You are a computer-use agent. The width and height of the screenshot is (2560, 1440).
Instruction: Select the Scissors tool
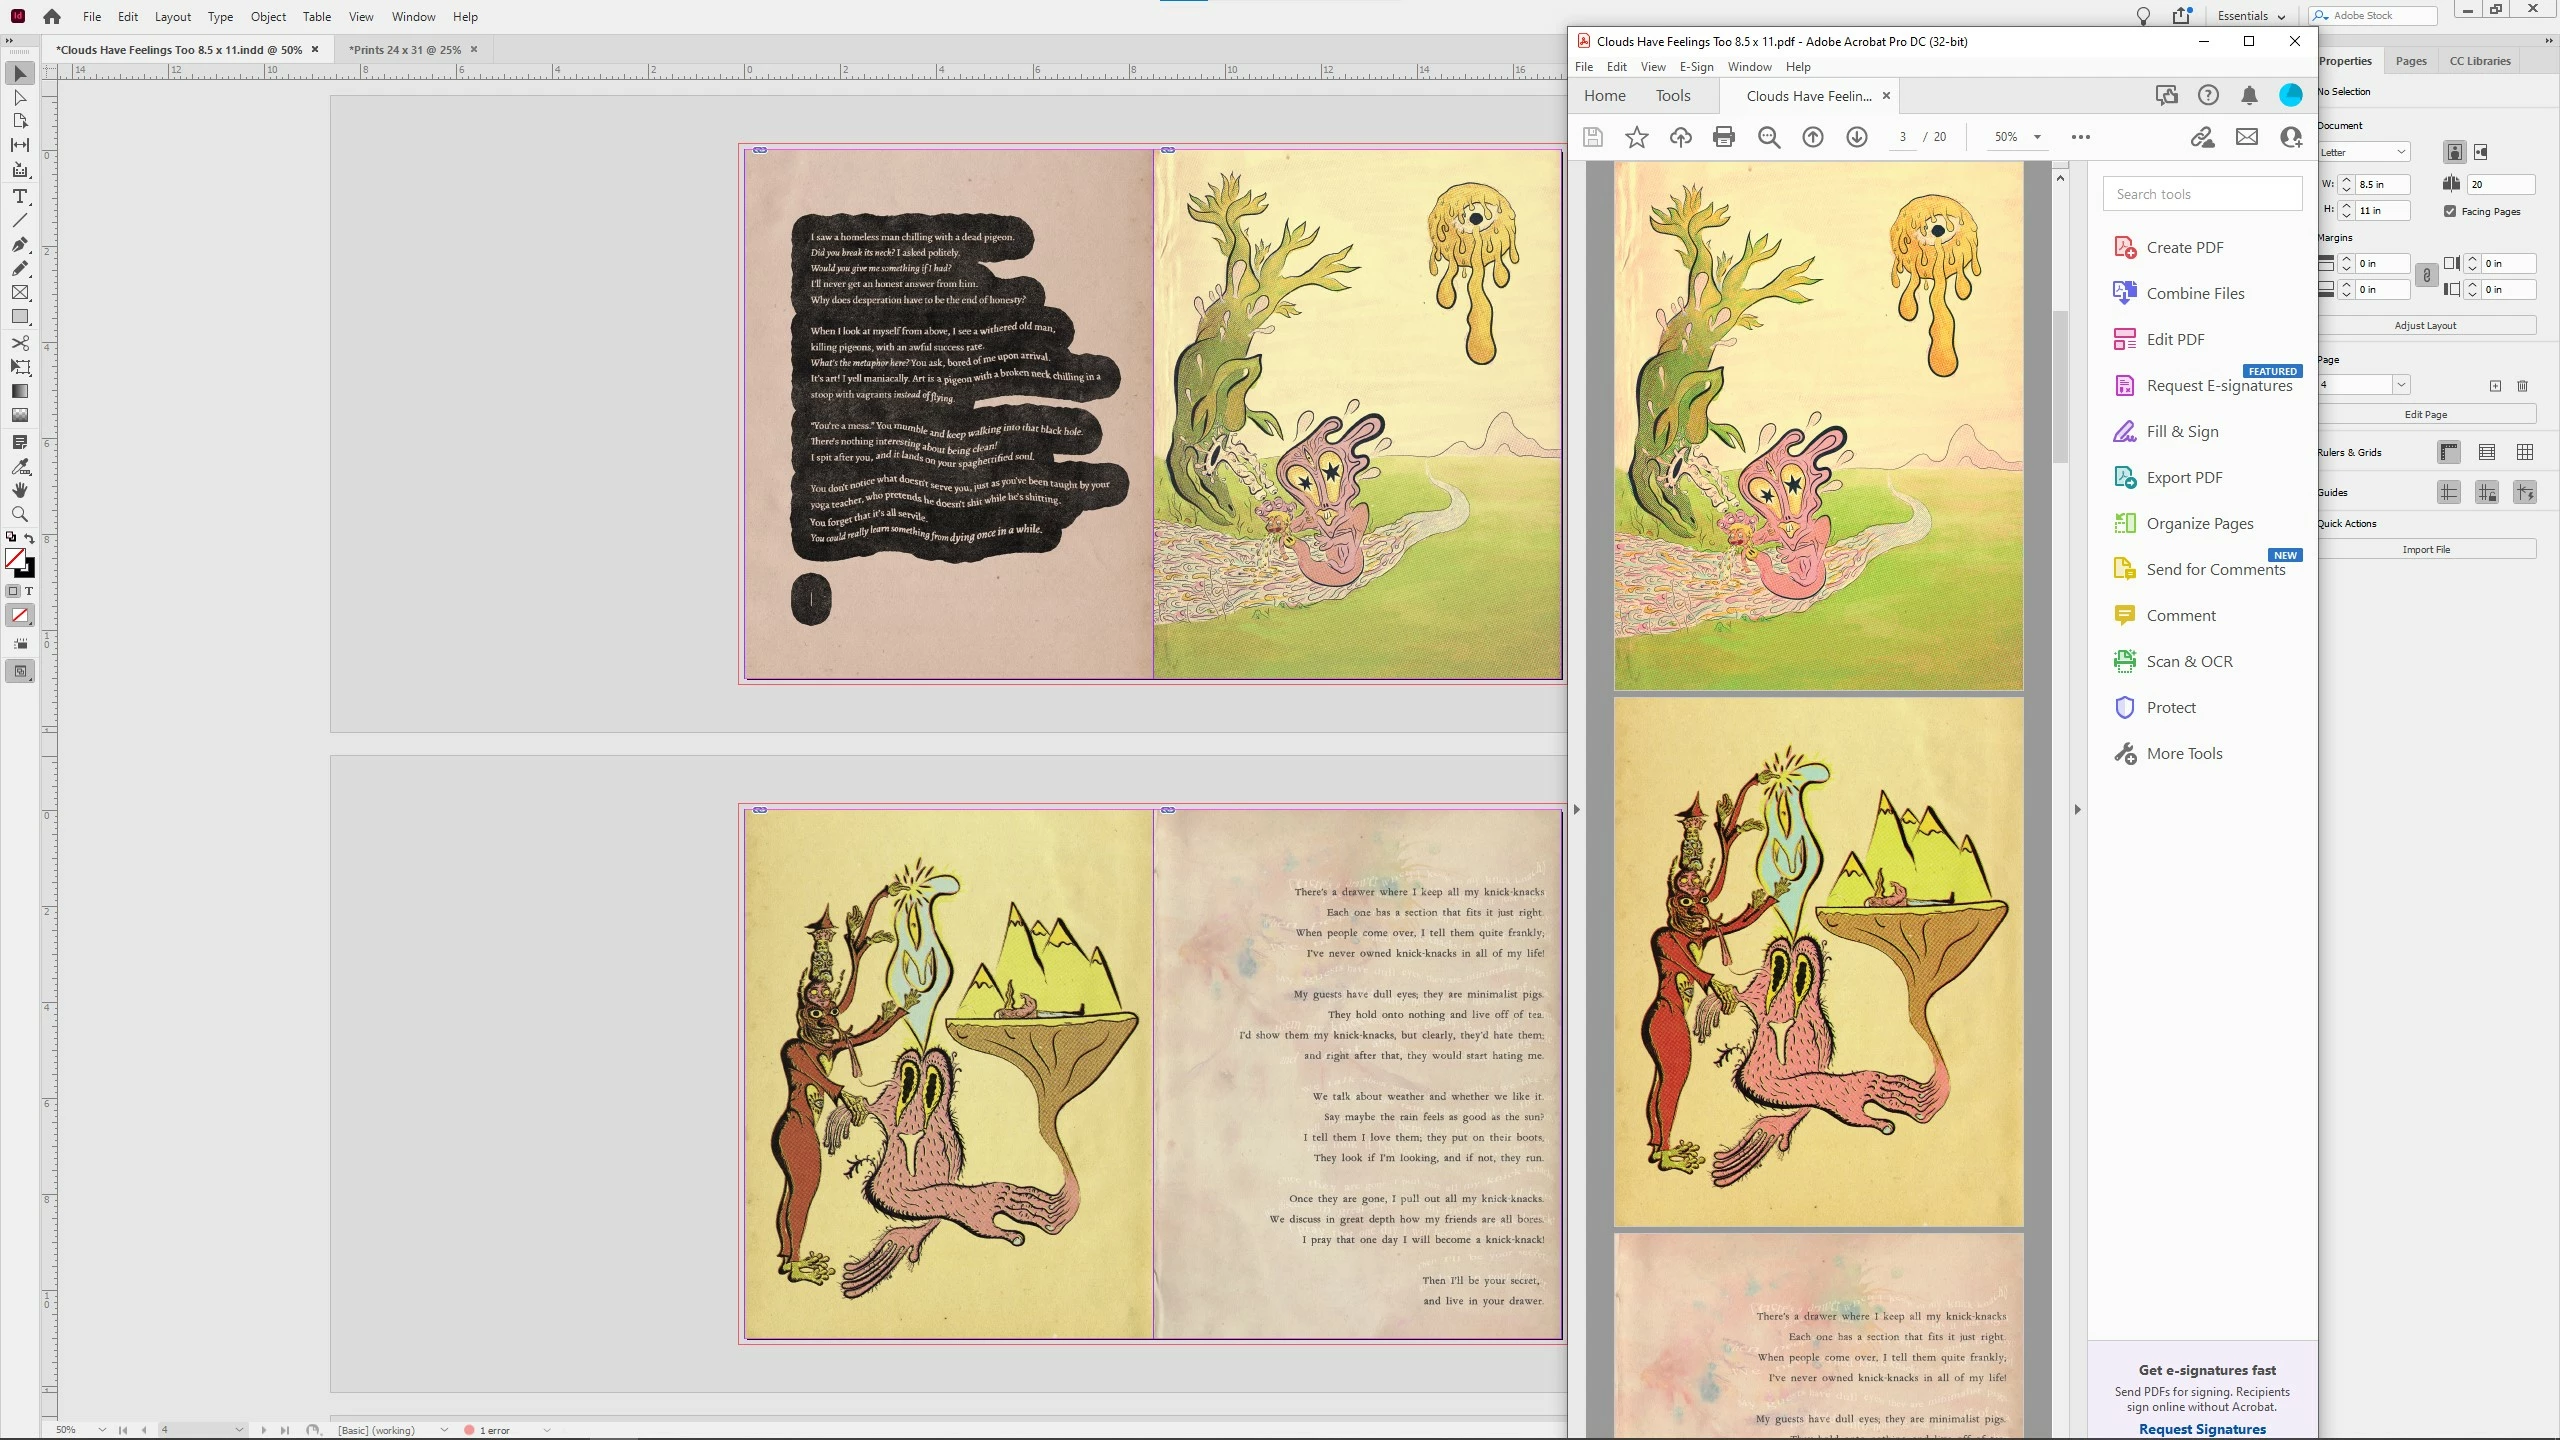point(19,343)
